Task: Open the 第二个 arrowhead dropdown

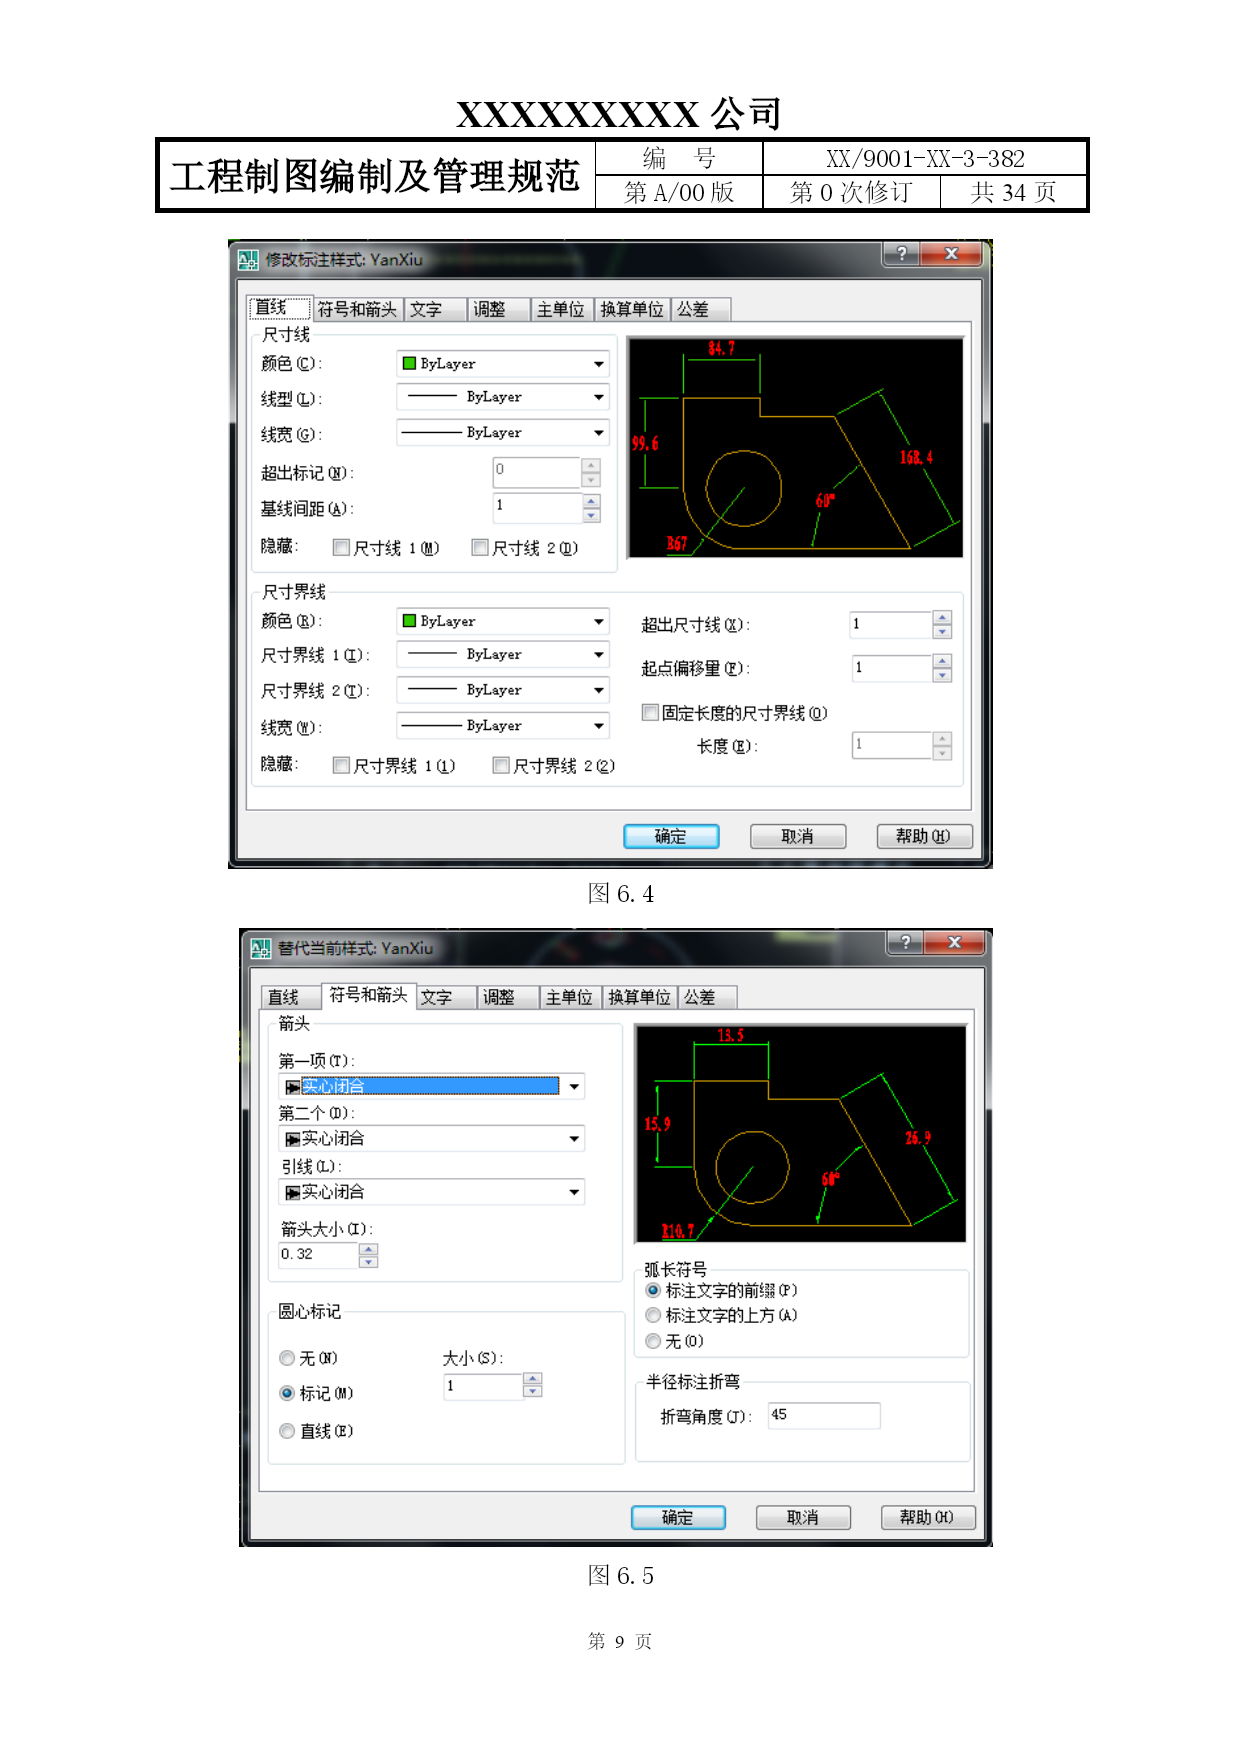Action: coord(431,1139)
